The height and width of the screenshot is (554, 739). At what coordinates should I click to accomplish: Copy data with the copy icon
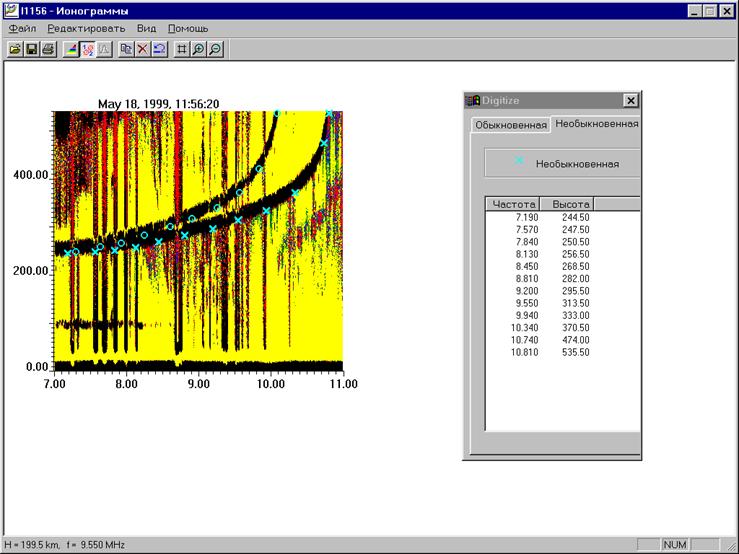tap(126, 49)
